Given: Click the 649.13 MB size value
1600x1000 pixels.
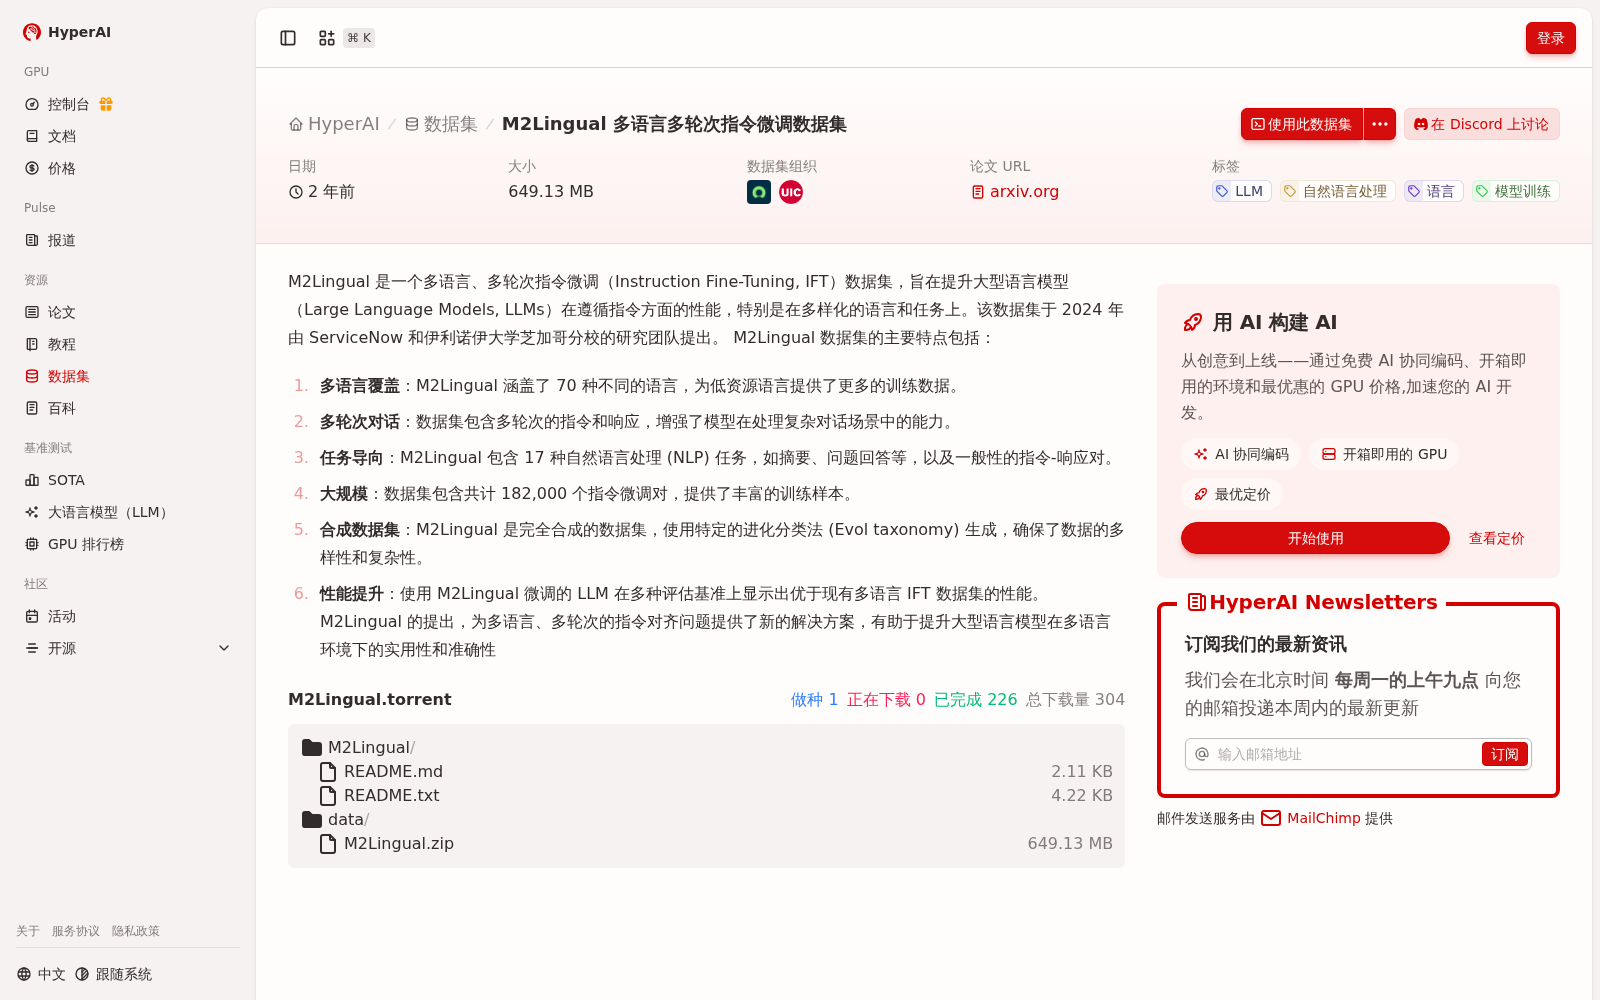Looking at the screenshot, I should pos(551,191).
